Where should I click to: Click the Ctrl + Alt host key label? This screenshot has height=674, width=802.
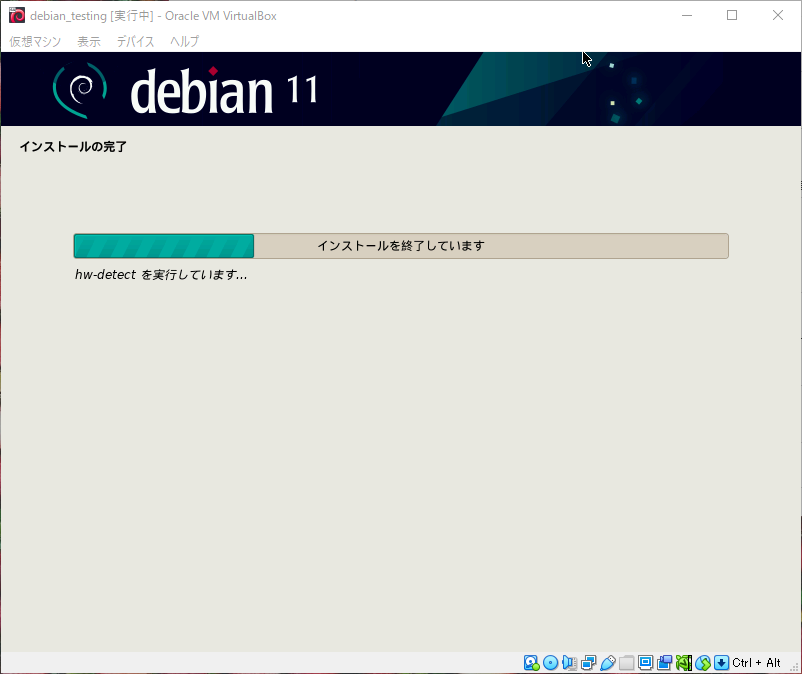tap(756, 663)
